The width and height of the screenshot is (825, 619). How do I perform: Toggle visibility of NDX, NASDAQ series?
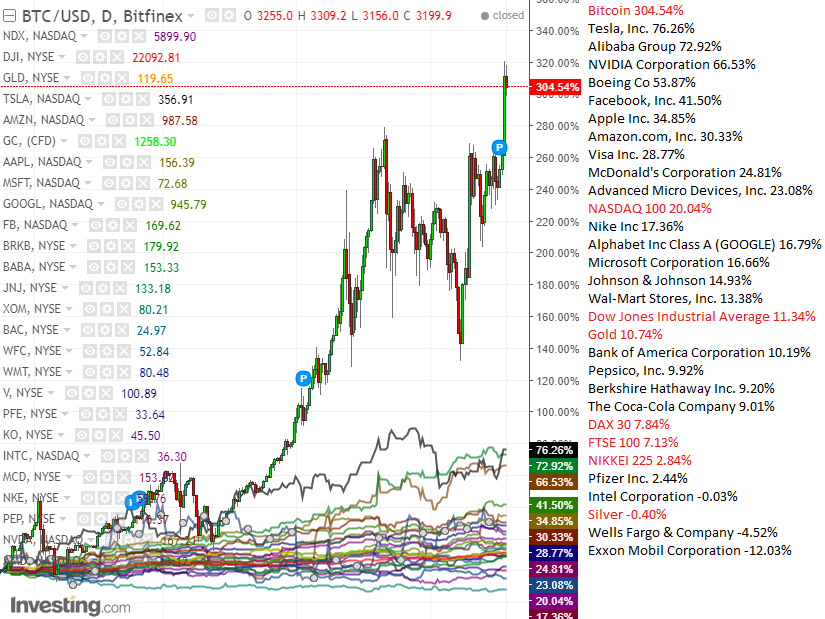click(105, 36)
